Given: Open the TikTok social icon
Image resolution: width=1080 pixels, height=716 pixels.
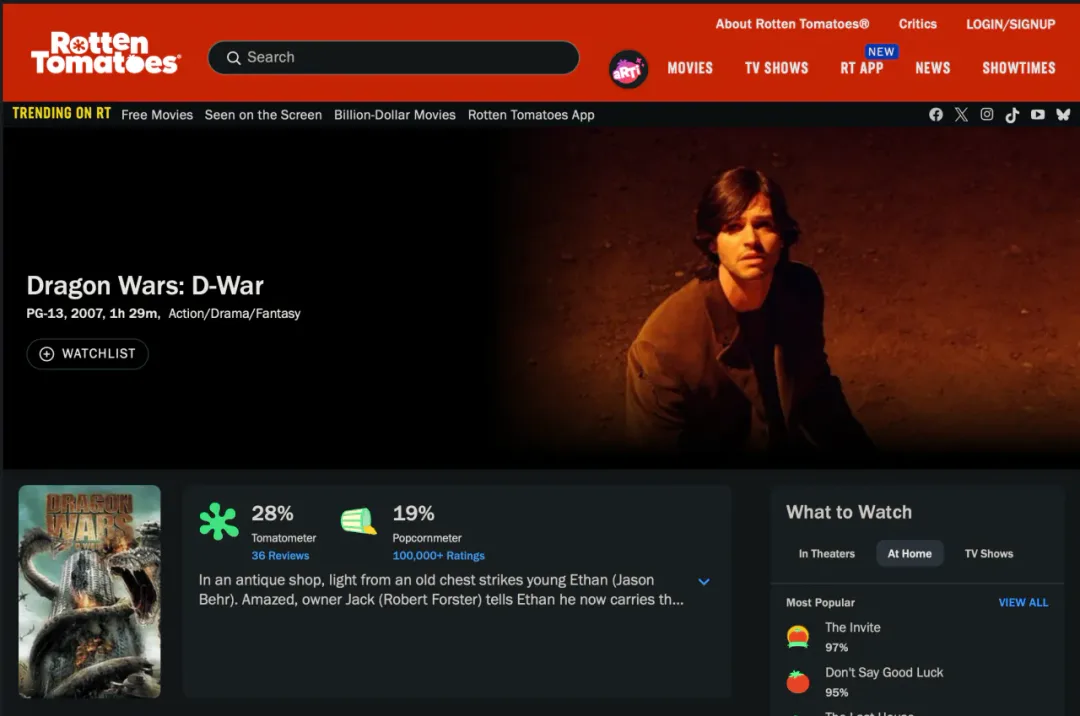Looking at the screenshot, I should [1012, 115].
